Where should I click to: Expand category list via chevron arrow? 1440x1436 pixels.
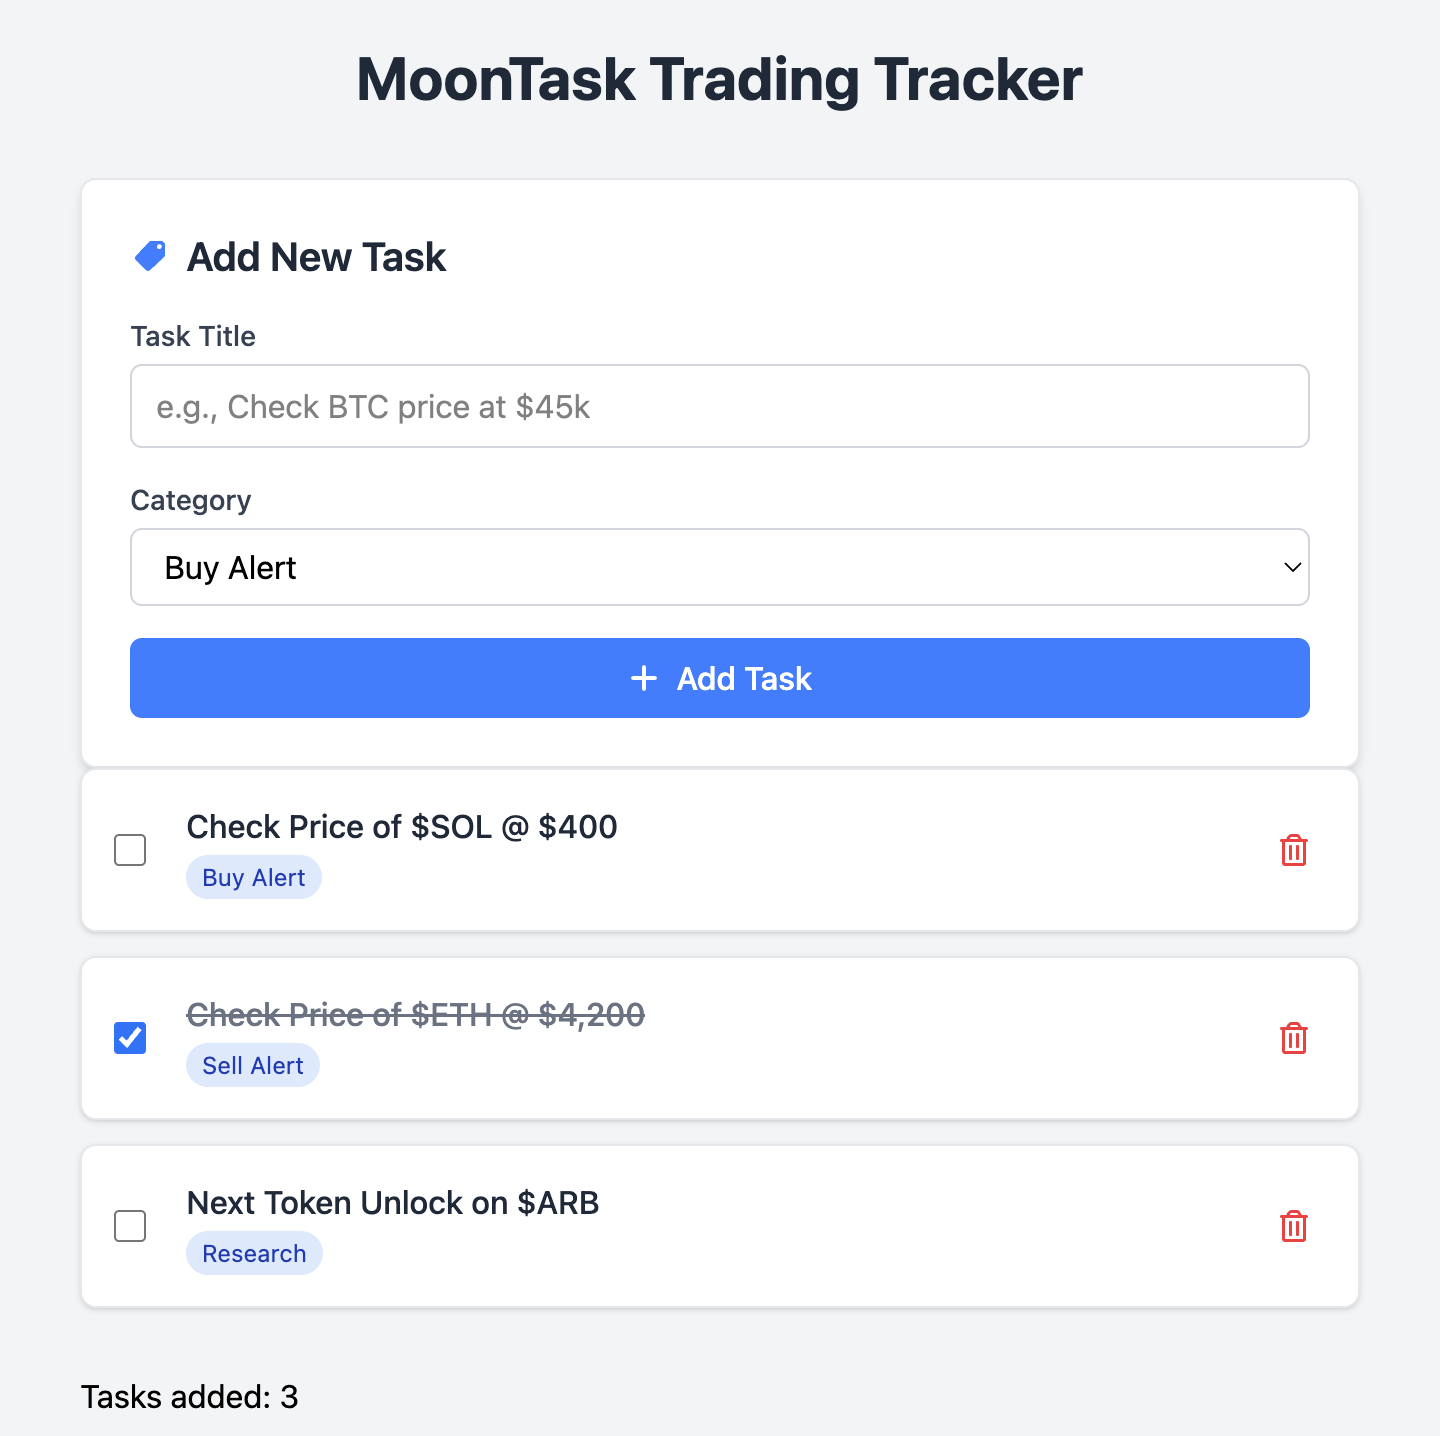point(1292,567)
